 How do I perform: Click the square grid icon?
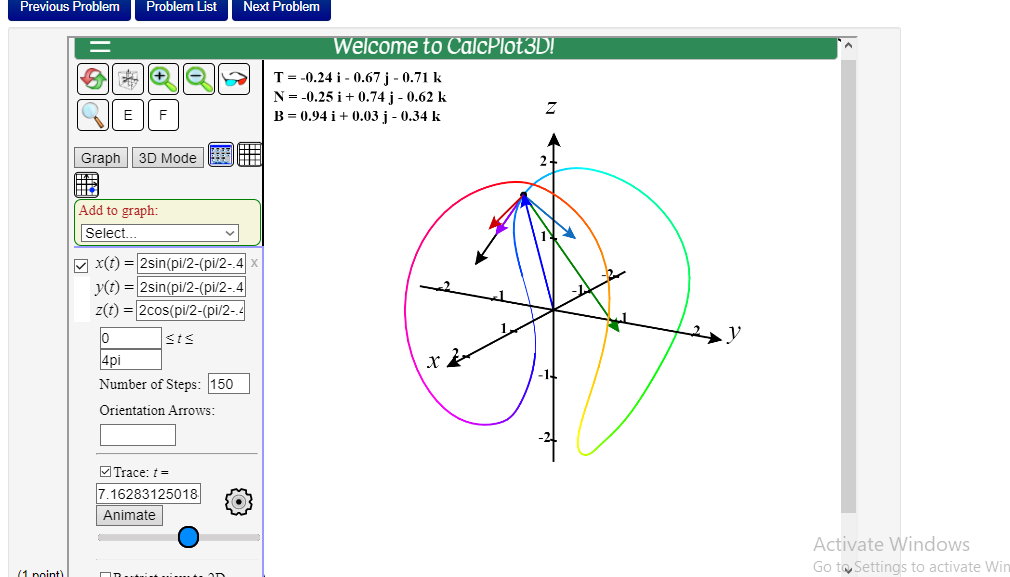coord(249,155)
